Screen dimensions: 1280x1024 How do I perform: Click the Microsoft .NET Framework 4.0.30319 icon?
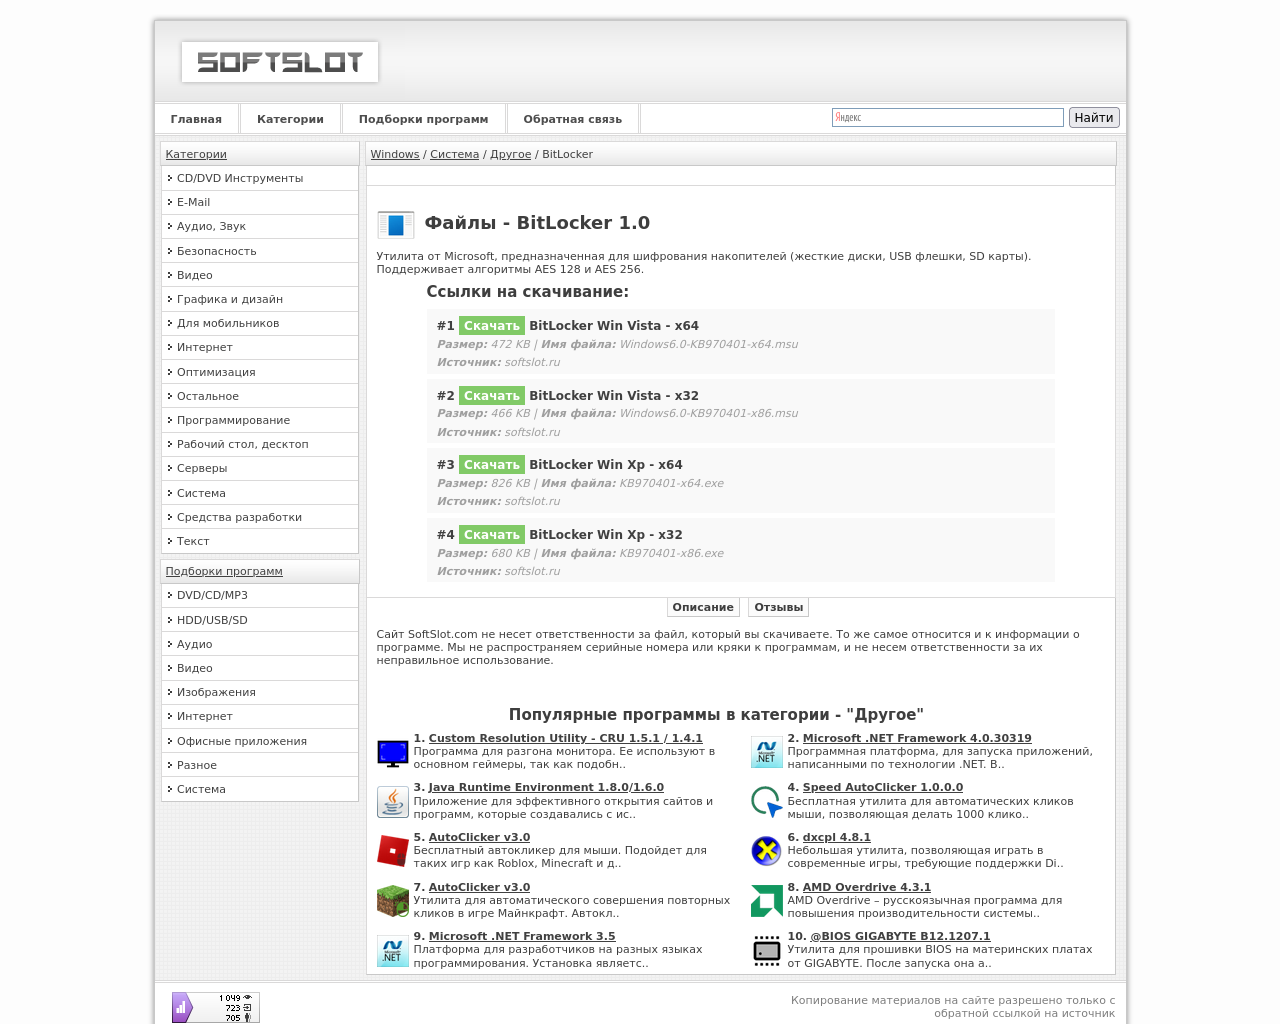click(x=767, y=753)
